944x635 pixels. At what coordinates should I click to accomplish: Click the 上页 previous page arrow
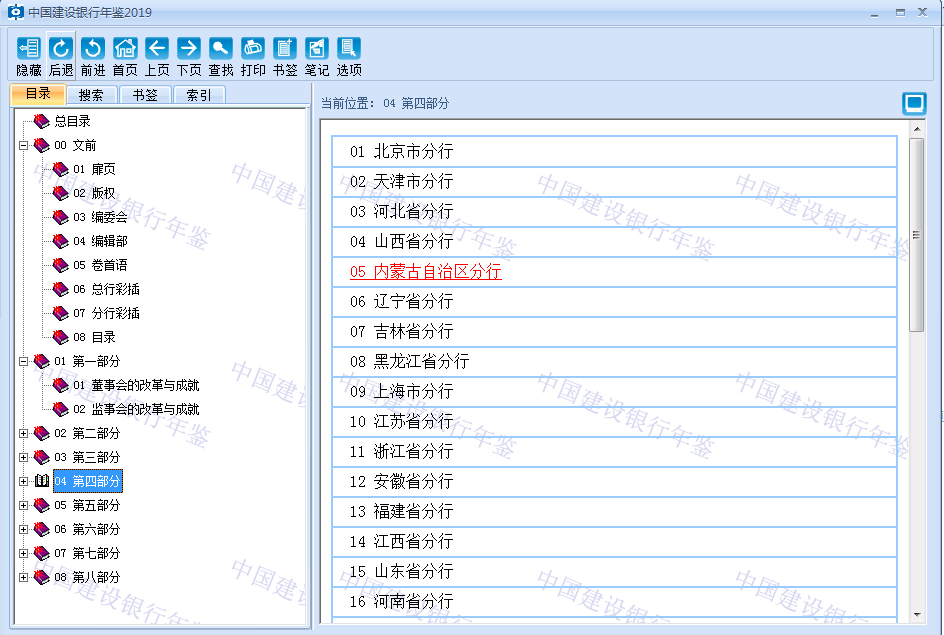click(x=157, y=48)
